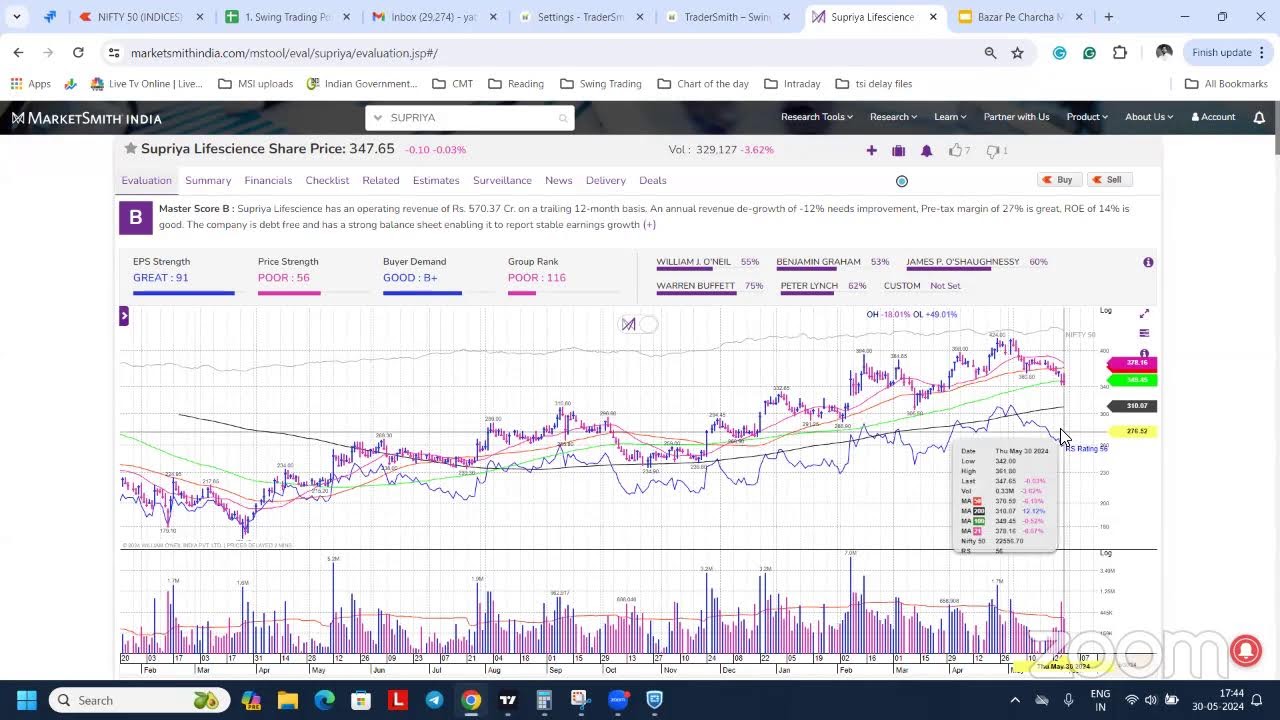Screen dimensions: 1280x720
Task: Open the Estimates tab
Action: (x=436, y=181)
